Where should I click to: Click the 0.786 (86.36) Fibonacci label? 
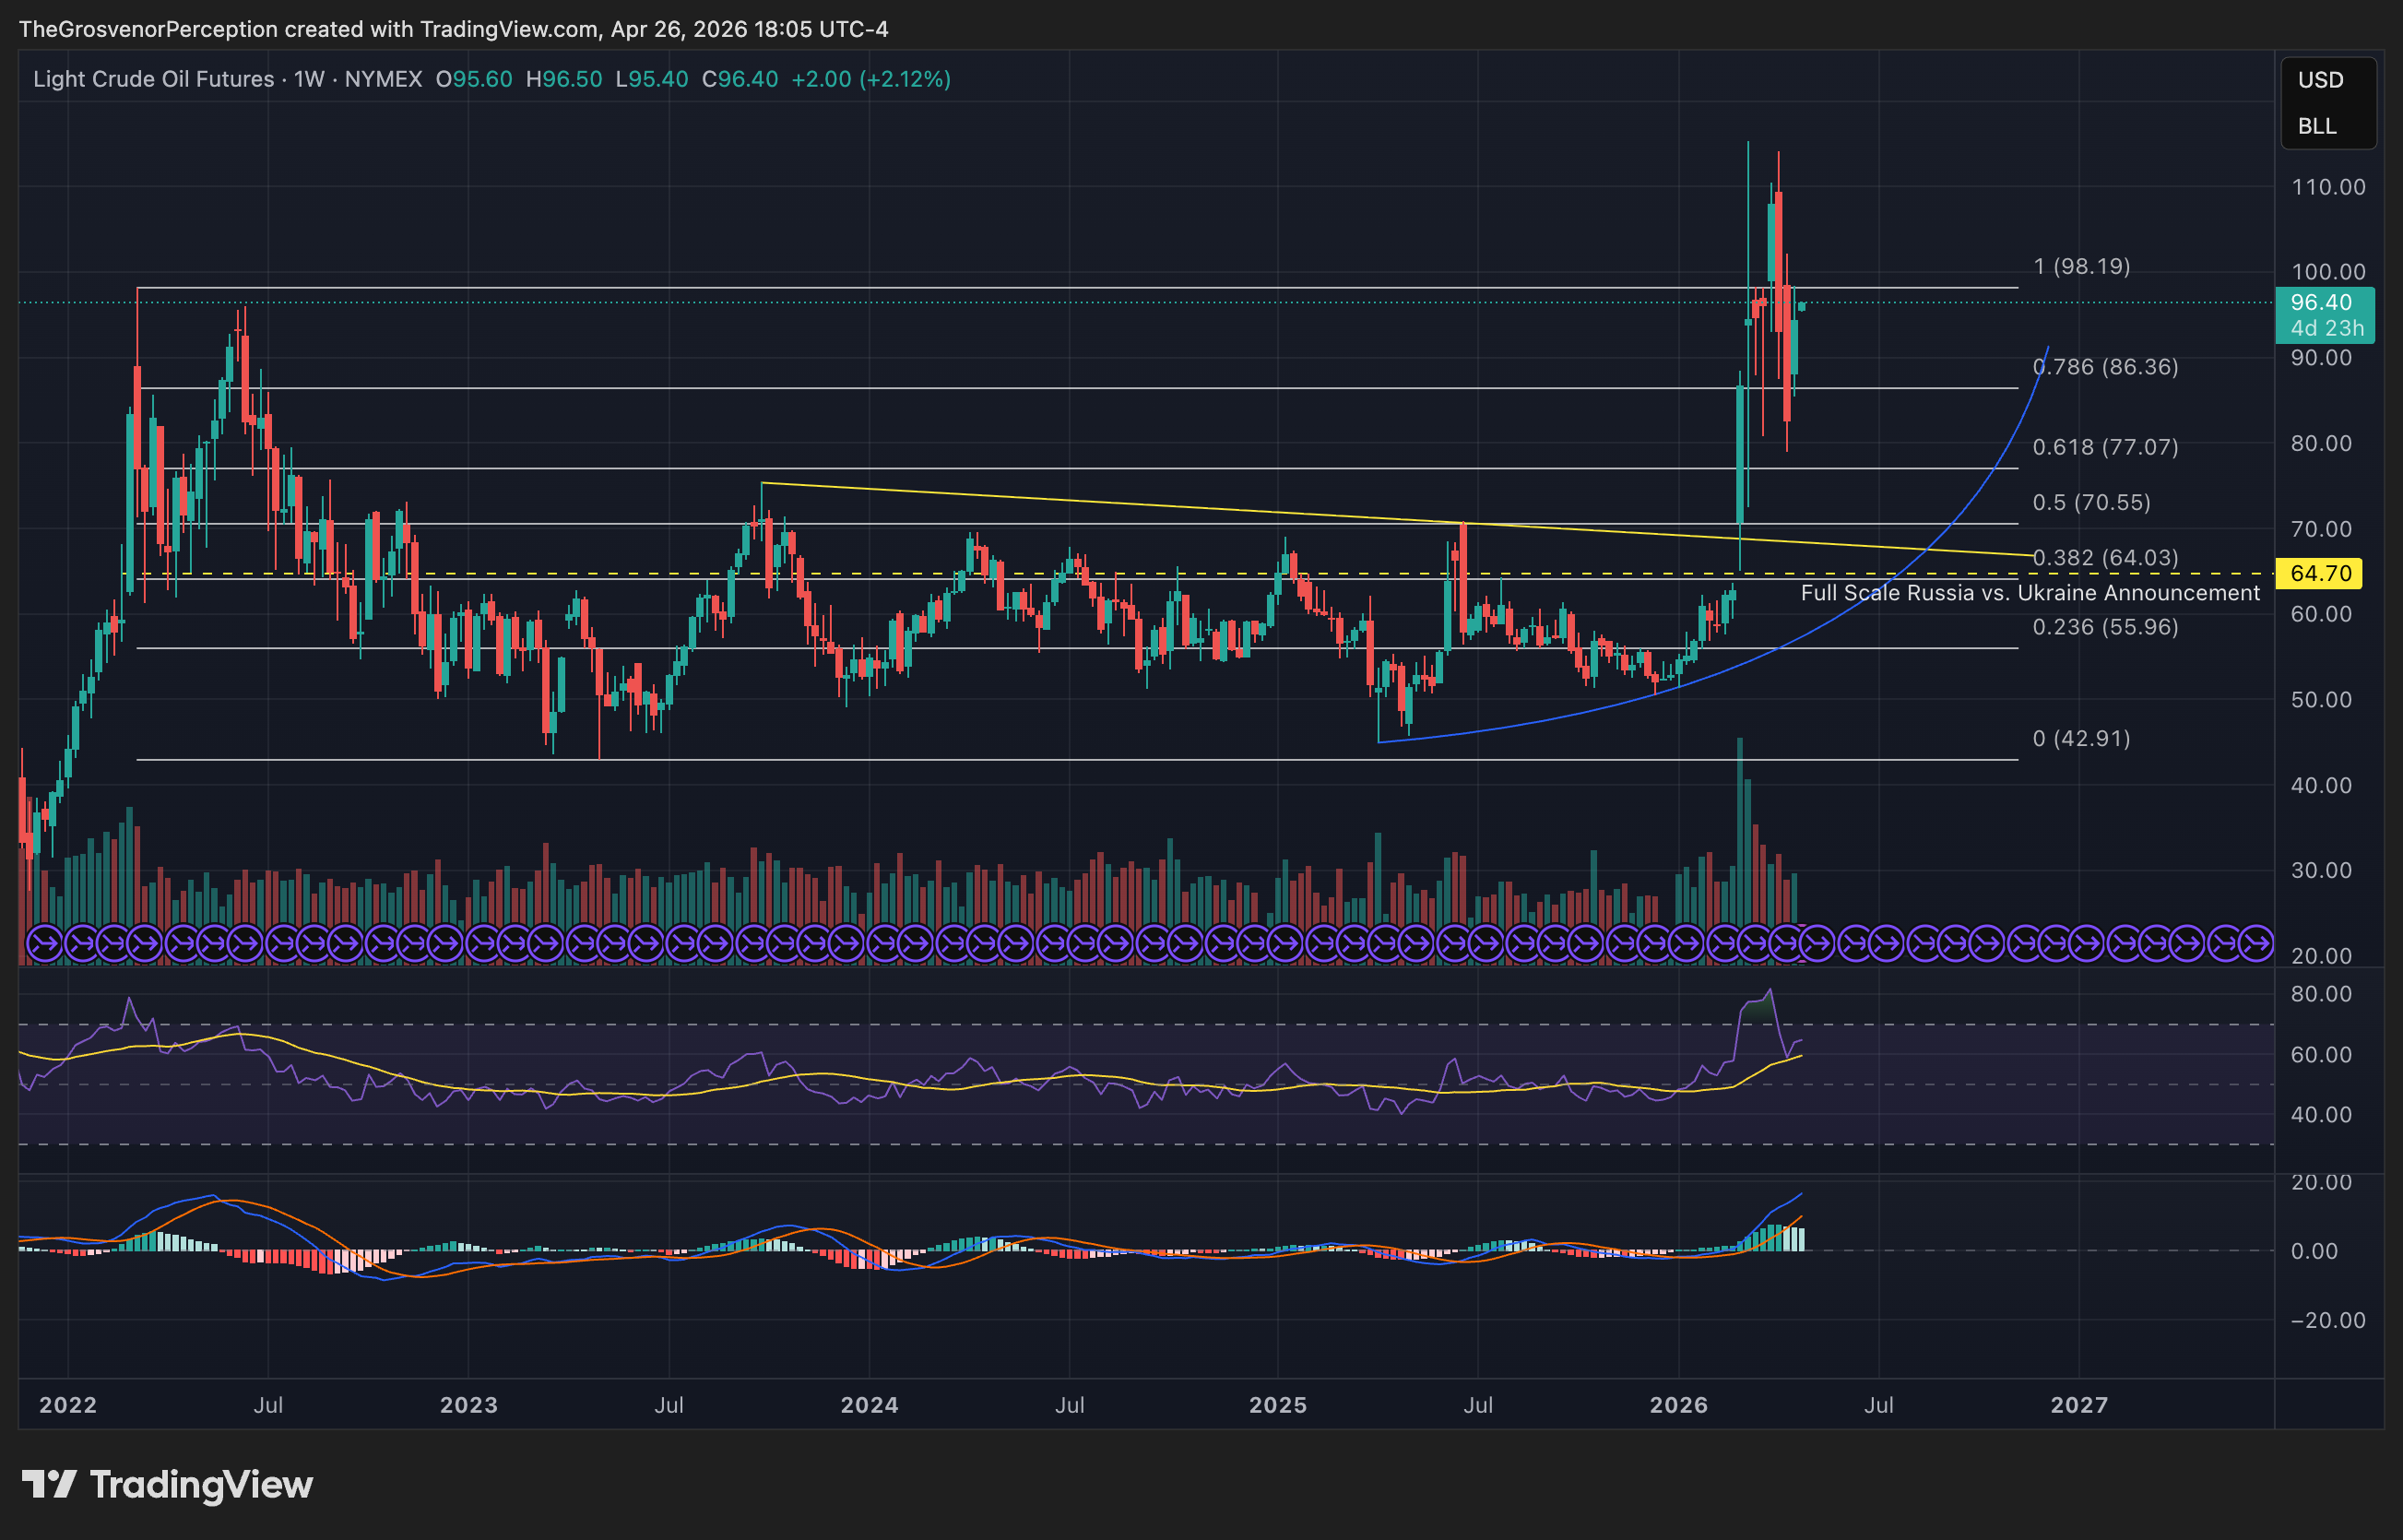(2105, 367)
